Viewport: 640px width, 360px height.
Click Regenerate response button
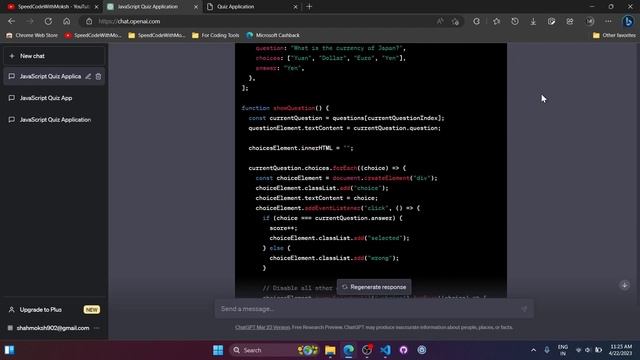click(374, 287)
